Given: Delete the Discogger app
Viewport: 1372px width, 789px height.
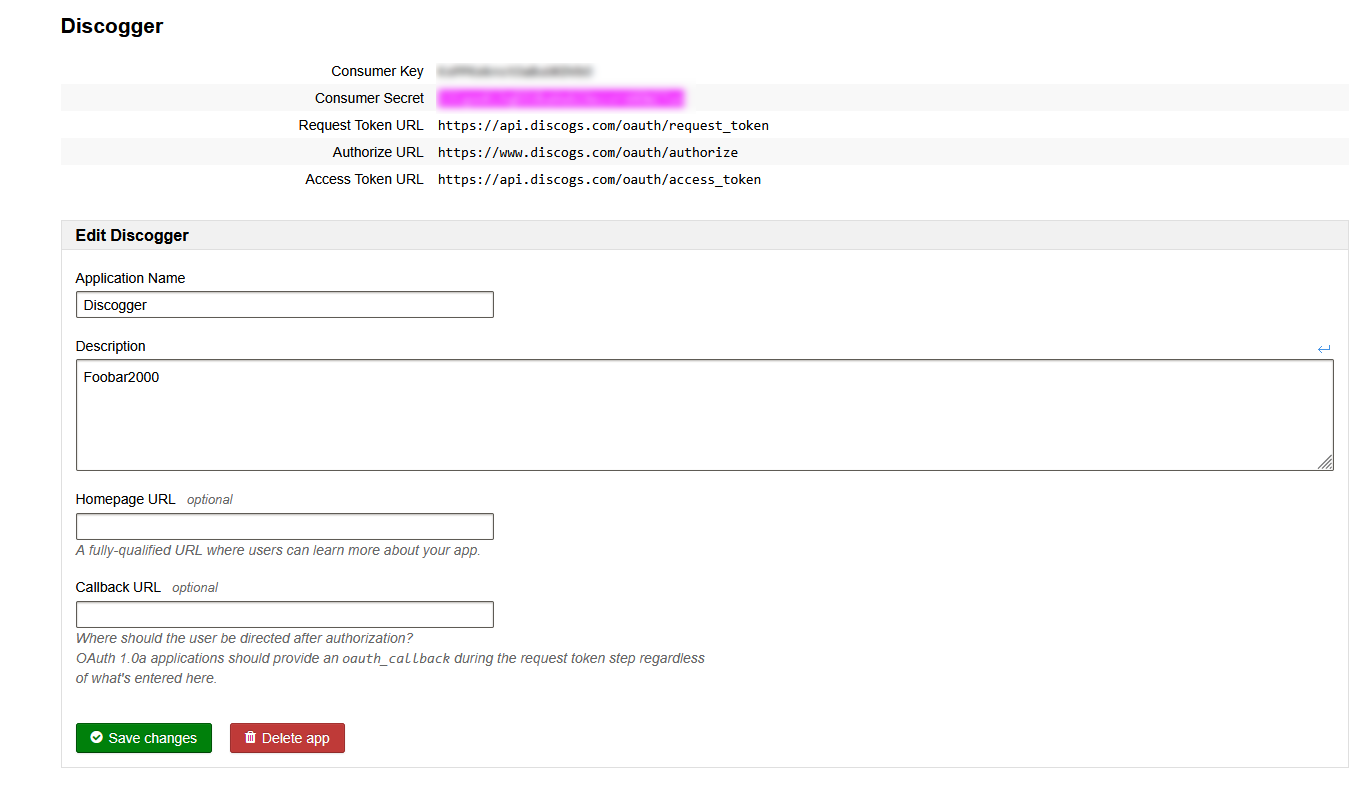Looking at the screenshot, I should tap(287, 738).
